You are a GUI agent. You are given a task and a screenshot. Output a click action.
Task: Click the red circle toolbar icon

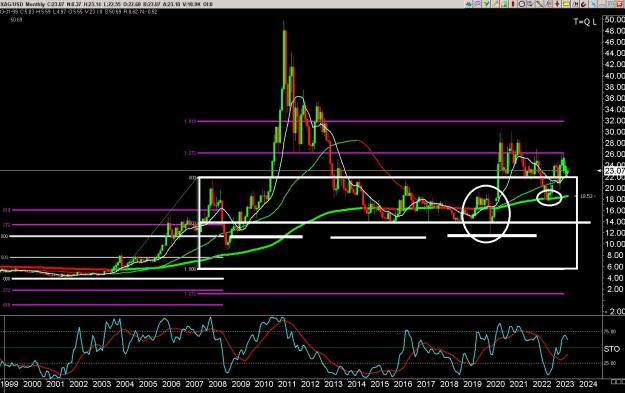point(522,4)
